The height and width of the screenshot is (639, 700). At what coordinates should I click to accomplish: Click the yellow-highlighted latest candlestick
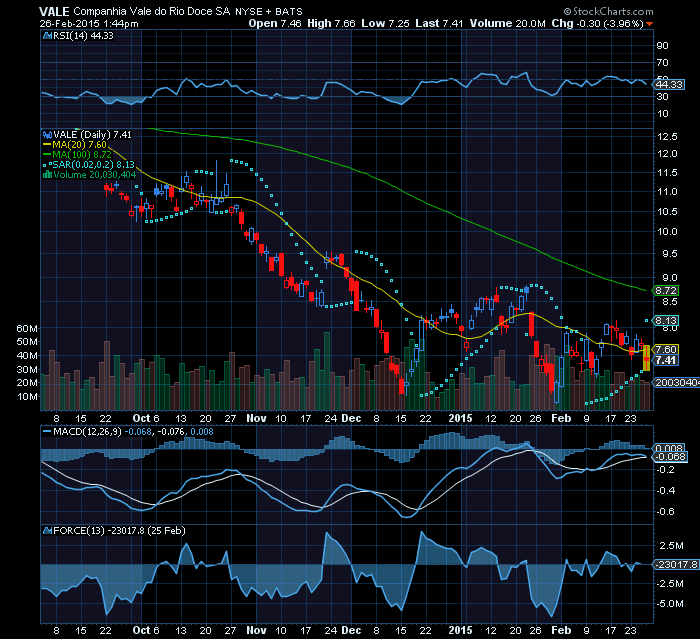click(646, 358)
